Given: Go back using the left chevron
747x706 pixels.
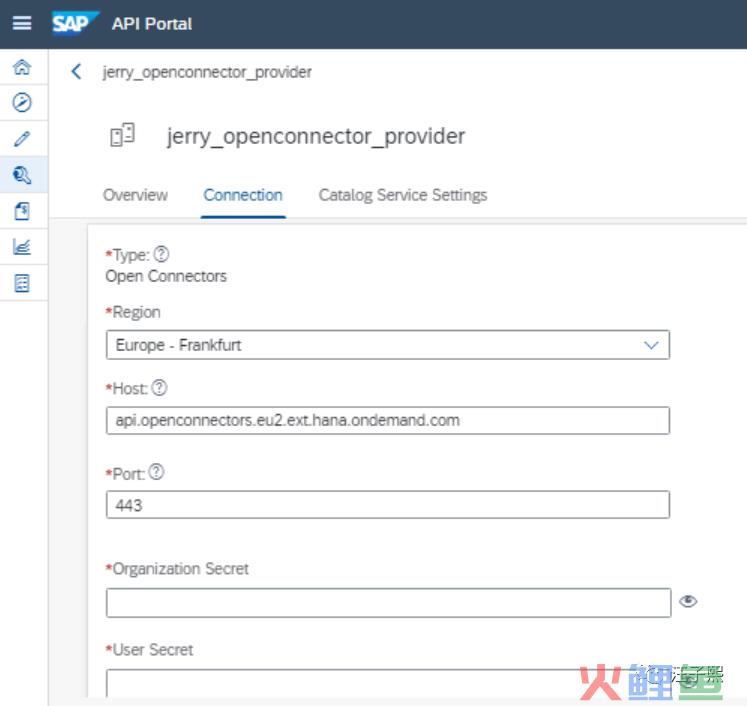Looking at the screenshot, I should 77,72.
